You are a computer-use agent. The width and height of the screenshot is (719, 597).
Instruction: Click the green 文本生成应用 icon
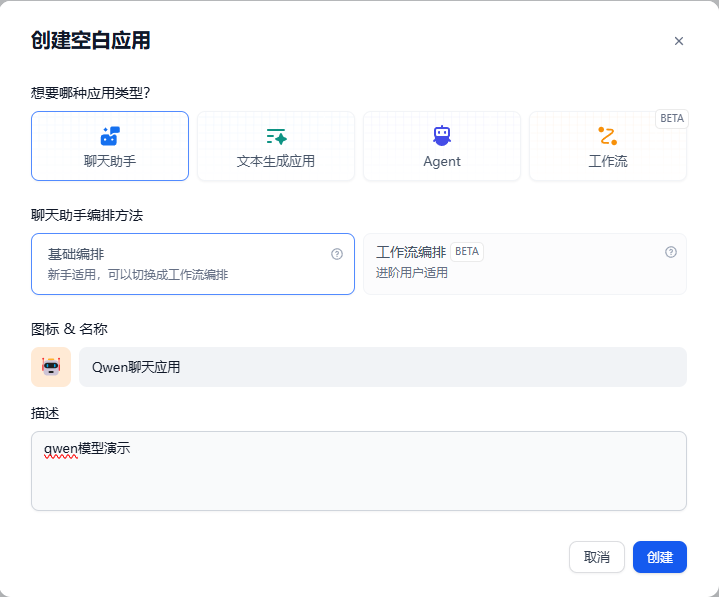click(x=276, y=137)
